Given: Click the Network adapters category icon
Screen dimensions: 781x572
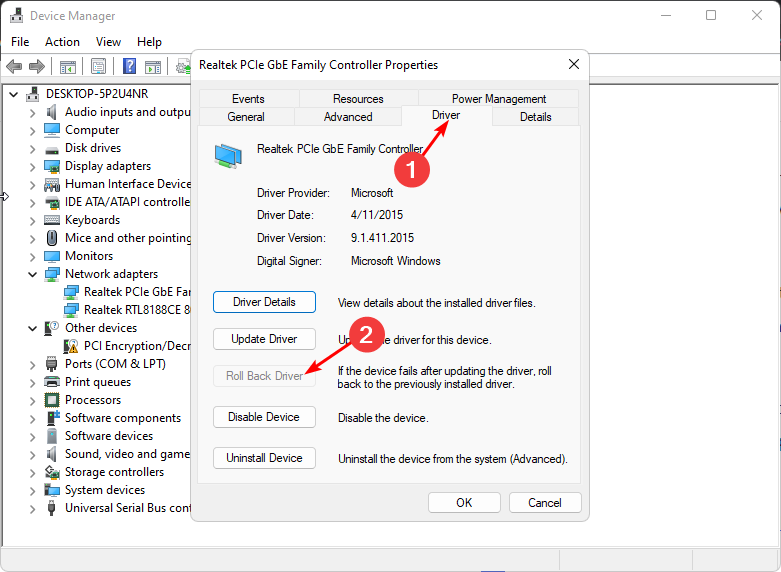Looking at the screenshot, I should 52,274.
